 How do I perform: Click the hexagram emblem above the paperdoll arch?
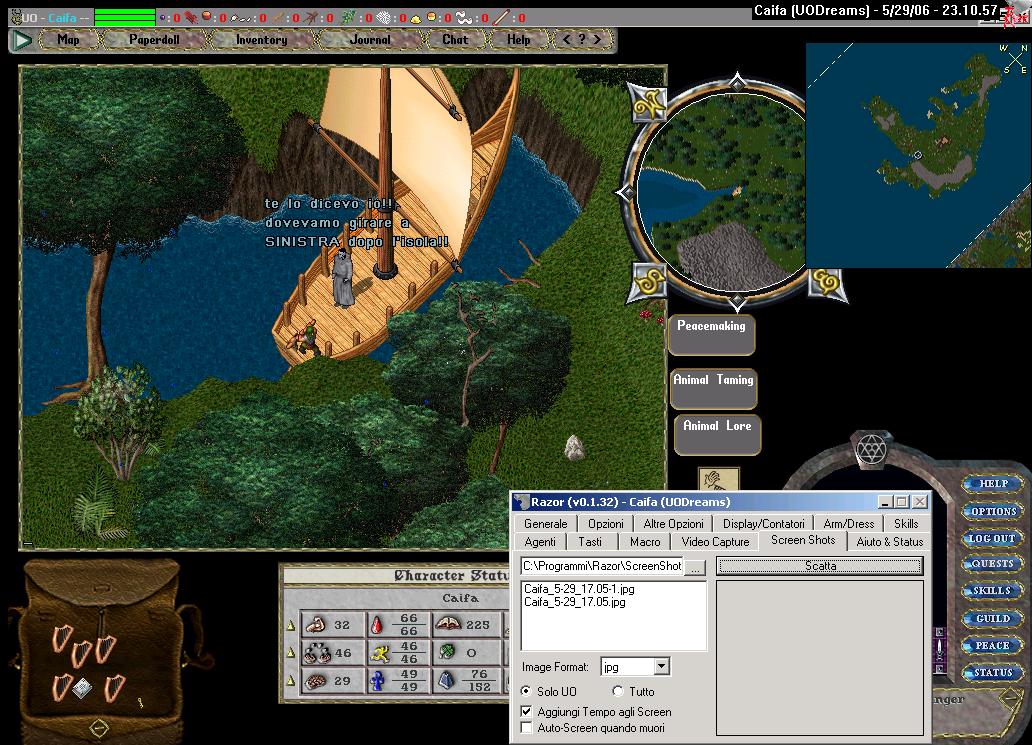tap(871, 449)
